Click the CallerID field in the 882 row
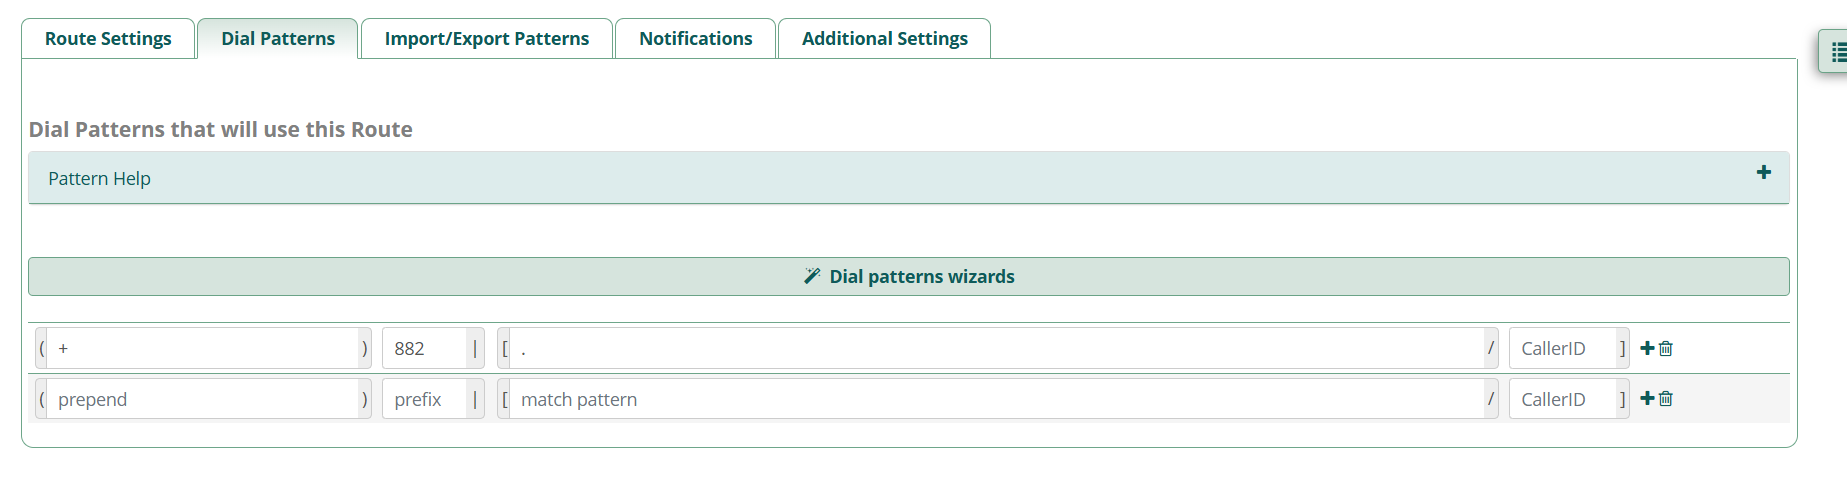The width and height of the screenshot is (1847, 502). (1562, 348)
